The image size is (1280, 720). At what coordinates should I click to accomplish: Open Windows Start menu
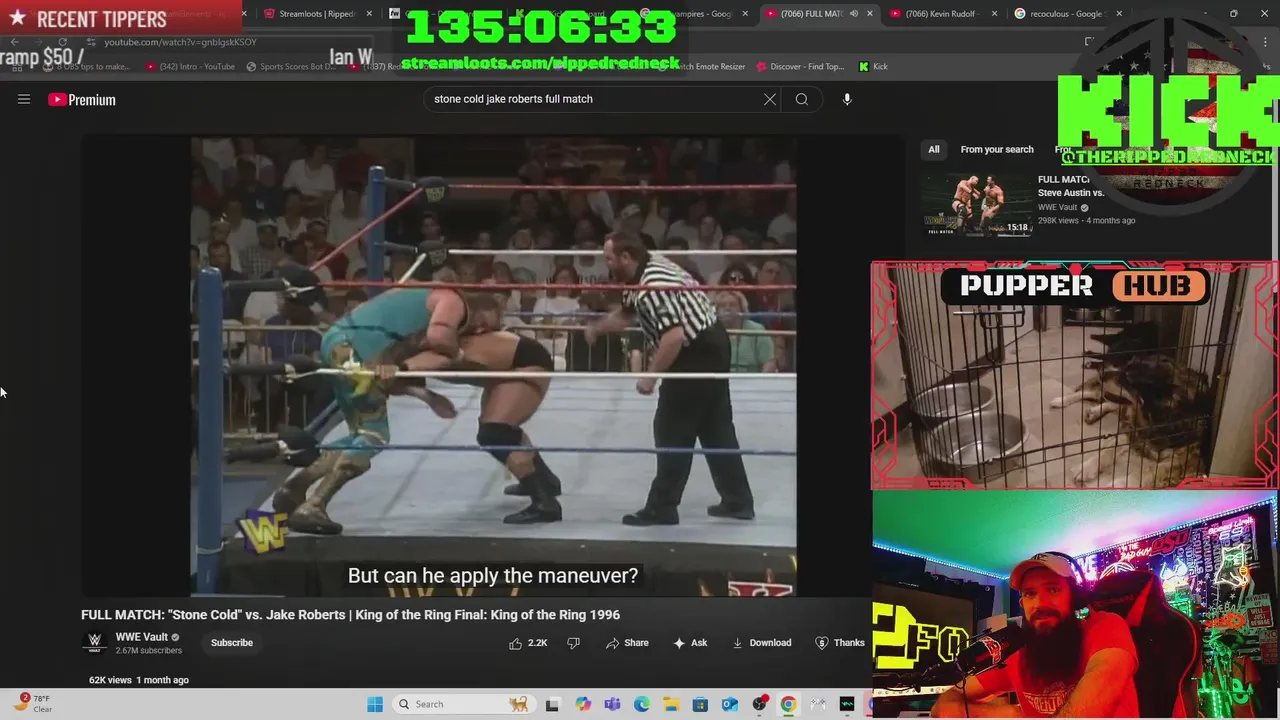click(x=375, y=704)
